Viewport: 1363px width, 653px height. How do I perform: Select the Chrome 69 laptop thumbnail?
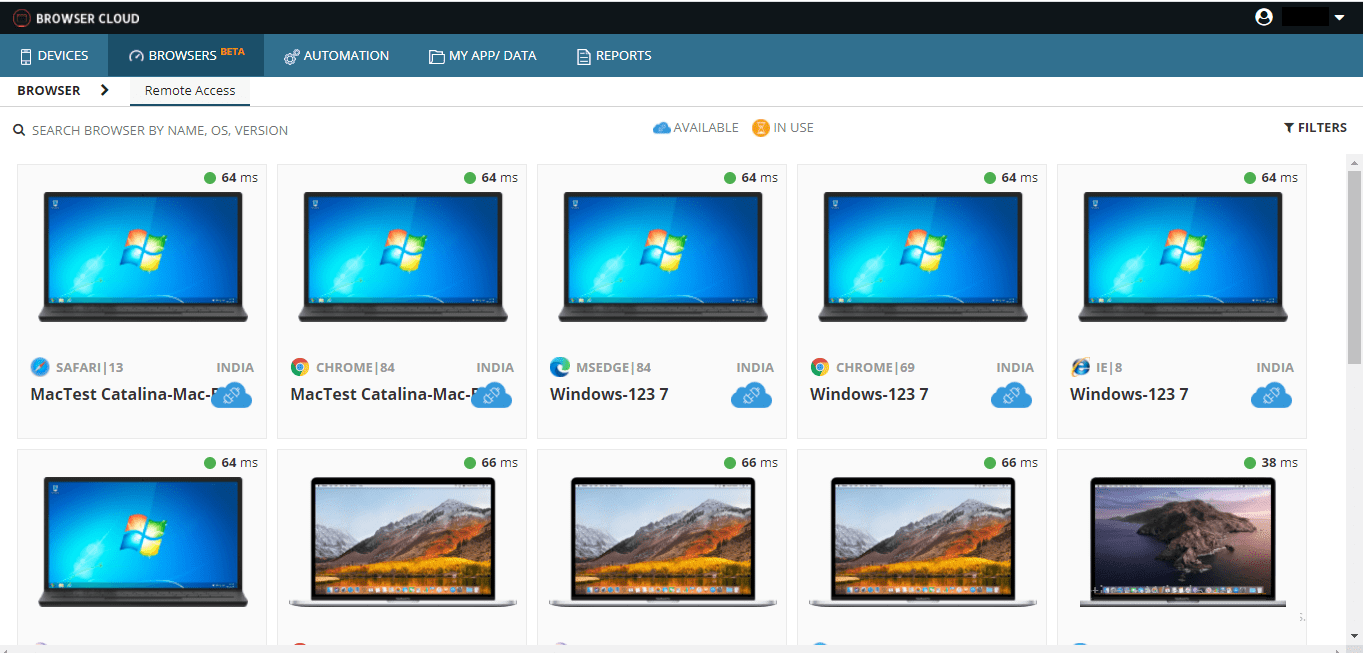[x=923, y=257]
